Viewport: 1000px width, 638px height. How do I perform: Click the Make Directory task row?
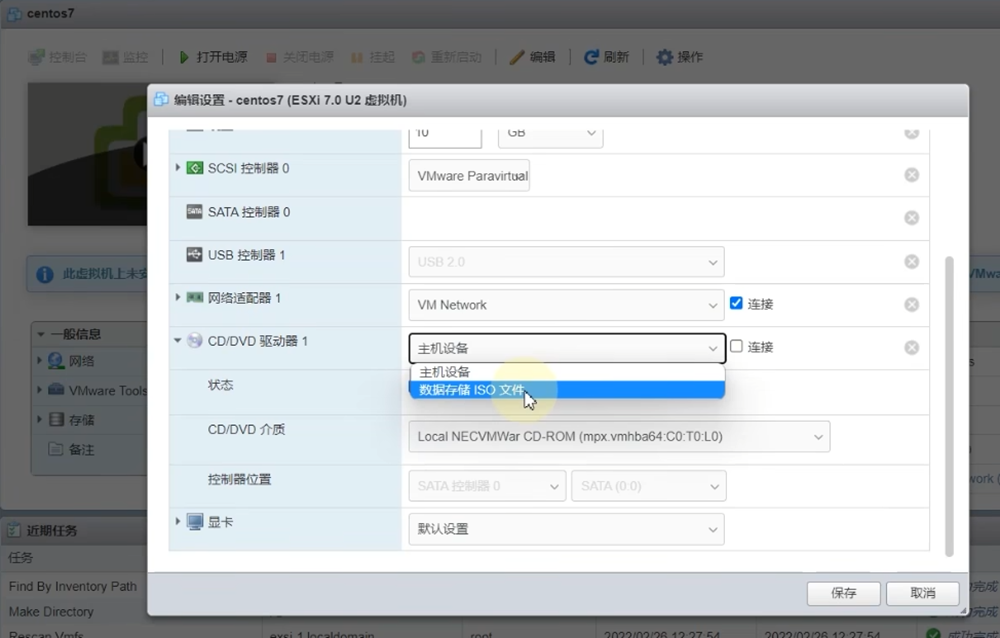point(51,612)
